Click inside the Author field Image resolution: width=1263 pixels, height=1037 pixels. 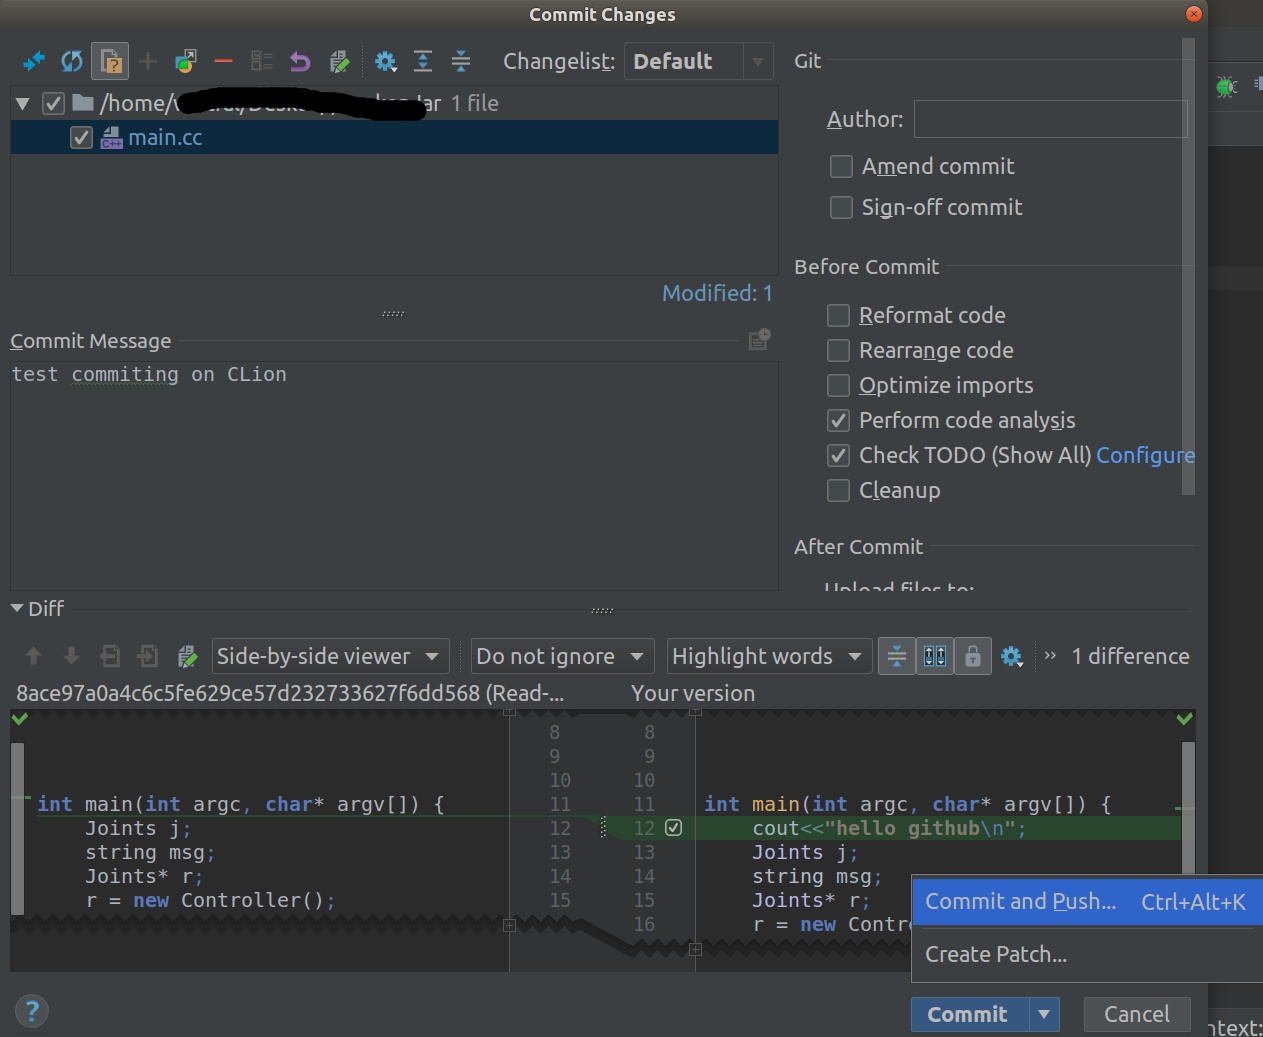point(1049,118)
